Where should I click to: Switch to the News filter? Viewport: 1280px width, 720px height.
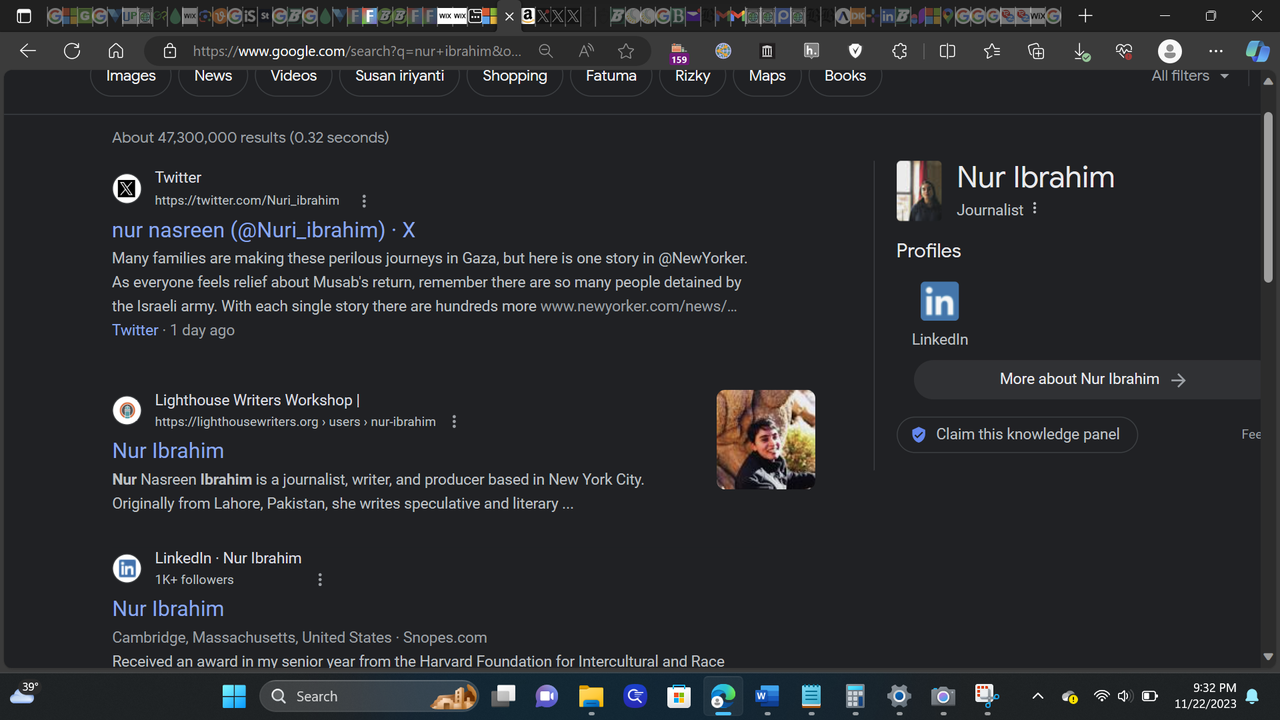point(213,76)
